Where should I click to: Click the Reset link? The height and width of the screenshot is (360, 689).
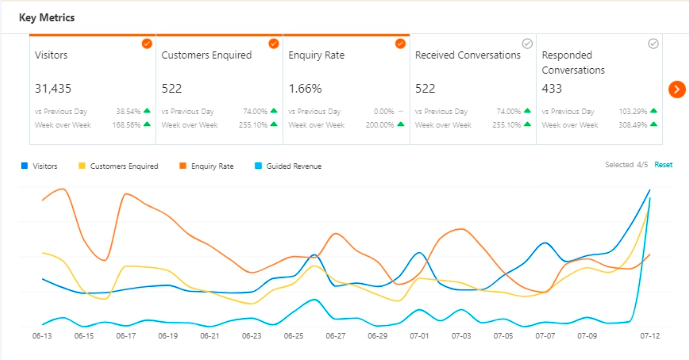coord(664,164)
